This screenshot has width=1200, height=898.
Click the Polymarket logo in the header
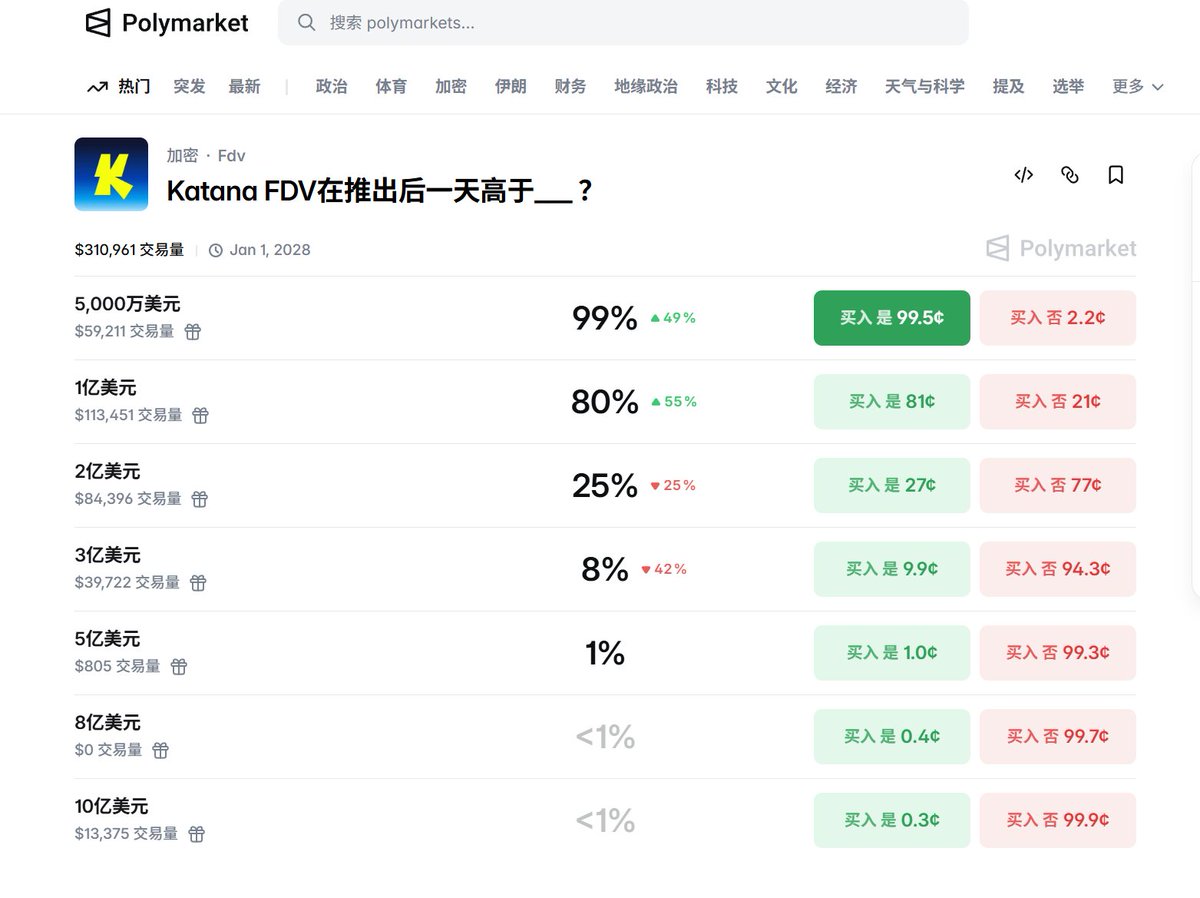[x=166, y=23]
